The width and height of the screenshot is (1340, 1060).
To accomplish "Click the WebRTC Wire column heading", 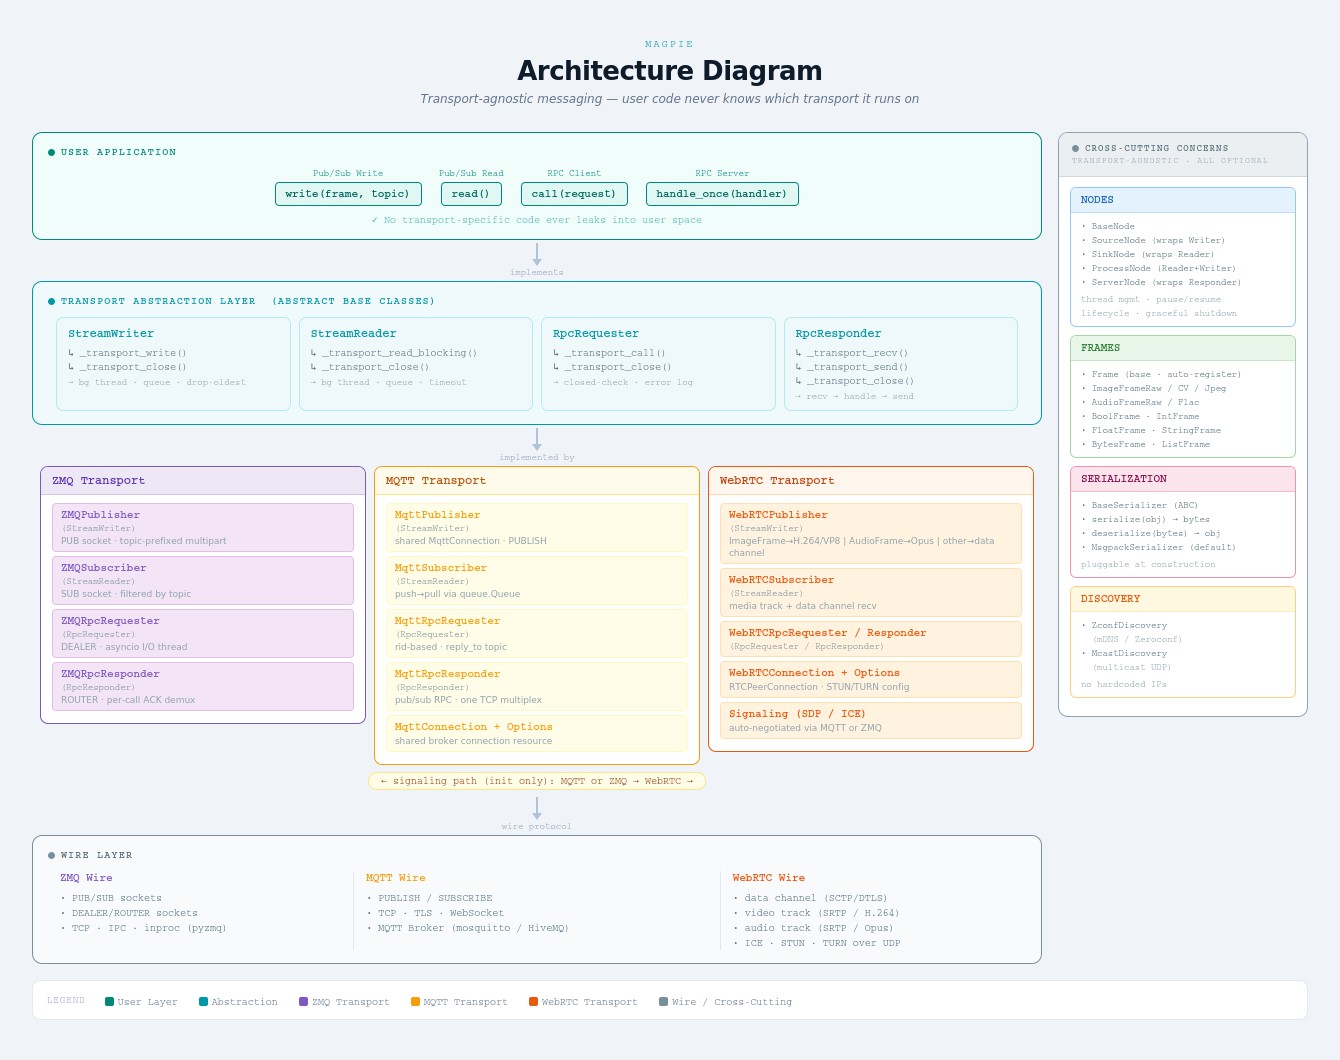I will (769, 878).
